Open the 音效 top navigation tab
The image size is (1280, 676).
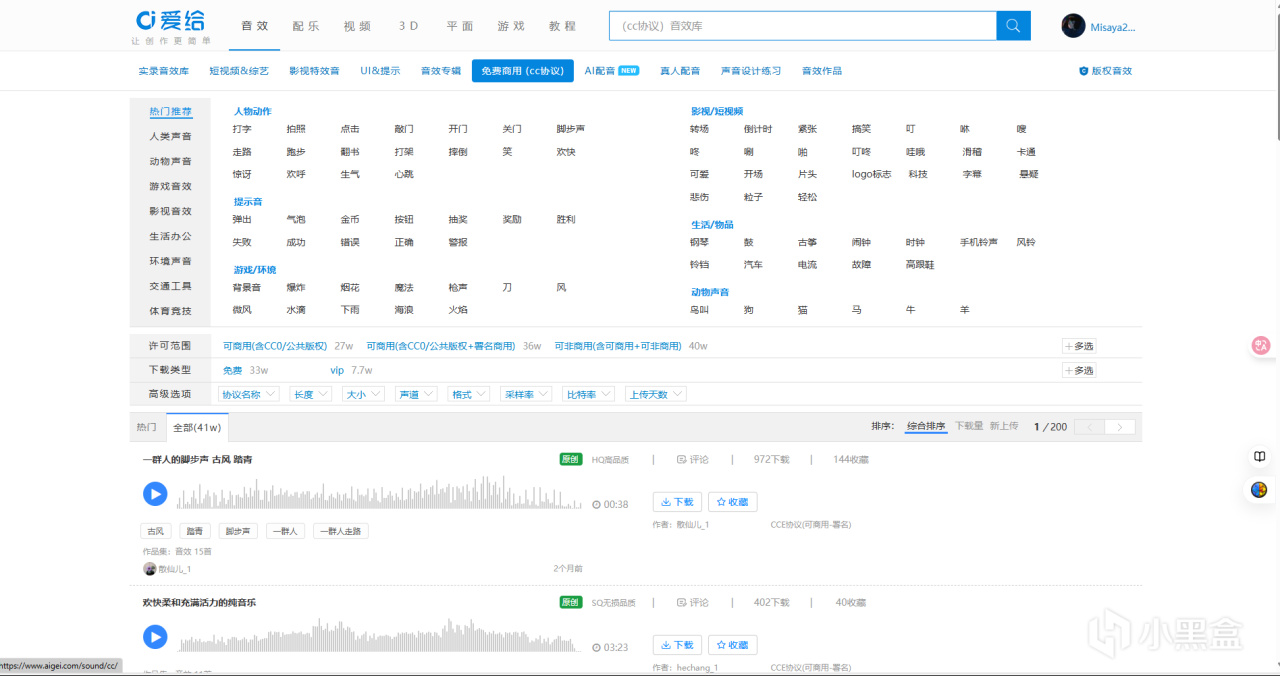[x=255, y=26]
